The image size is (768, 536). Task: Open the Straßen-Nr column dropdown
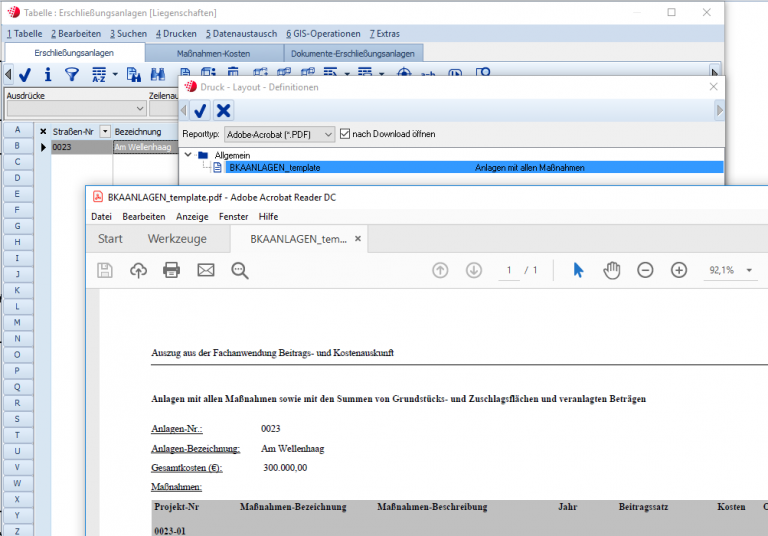coord(105,131)
